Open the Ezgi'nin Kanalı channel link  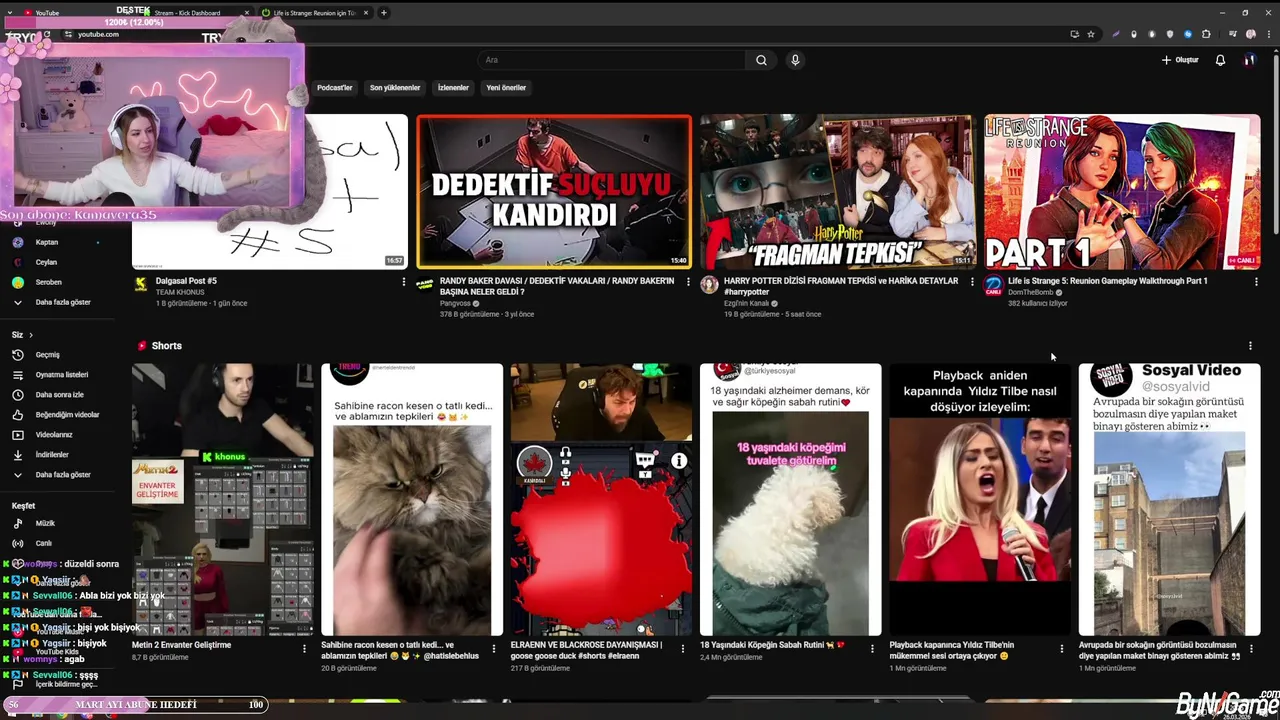(x=746, y=303)
